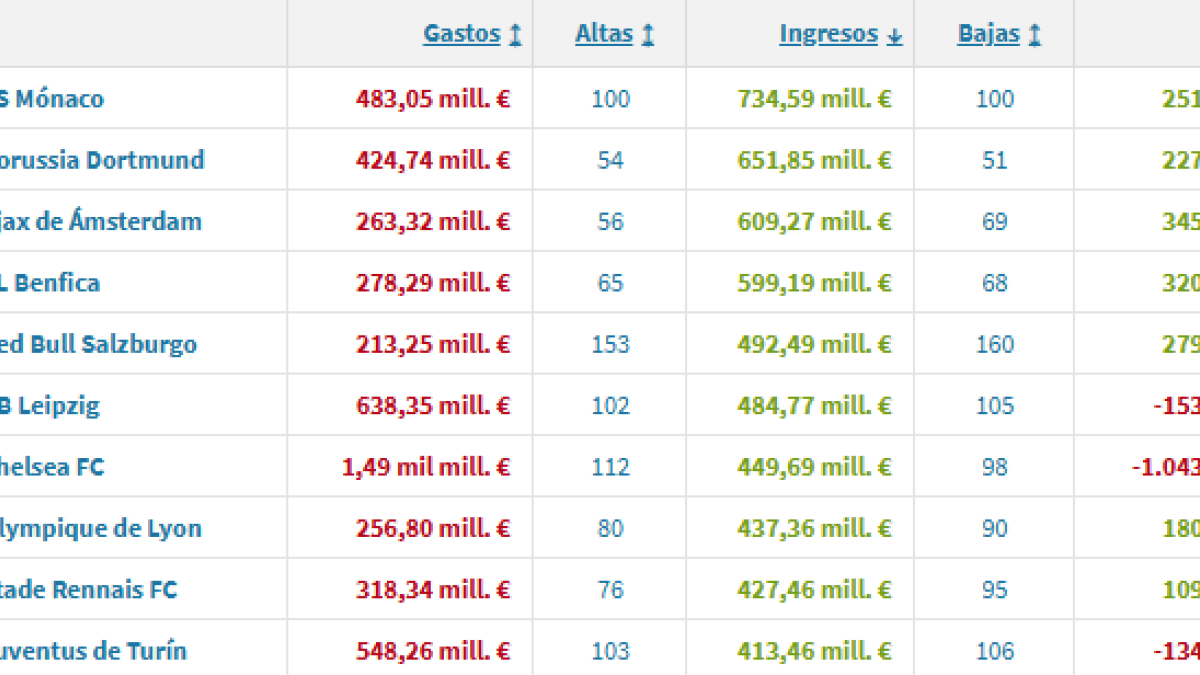Select Dortmund expenses 424,74 mill. €

pos(433,160)
